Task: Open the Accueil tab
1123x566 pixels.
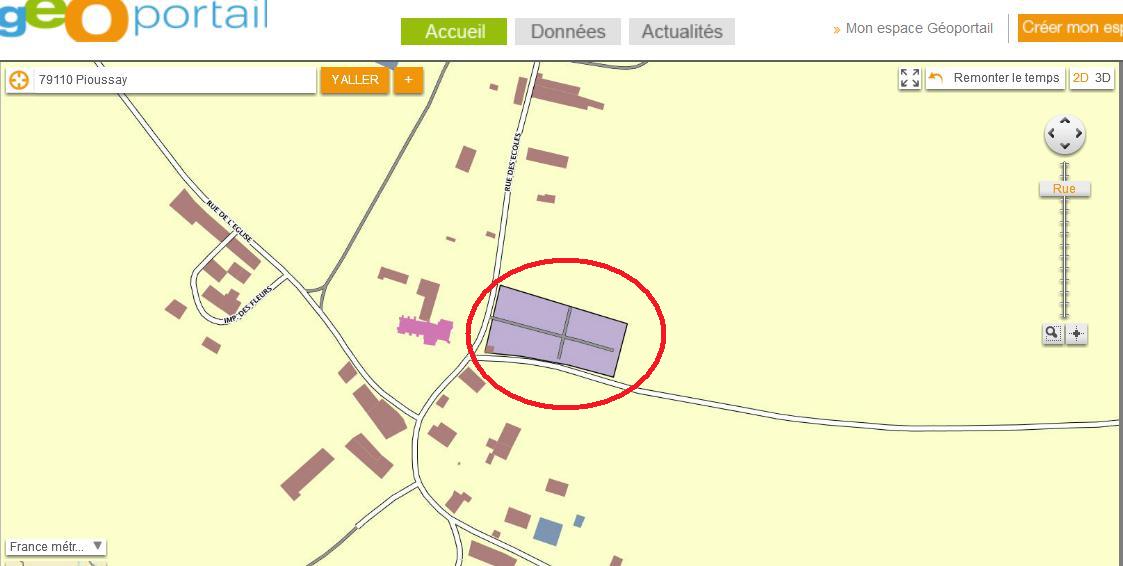Action: 454,32
